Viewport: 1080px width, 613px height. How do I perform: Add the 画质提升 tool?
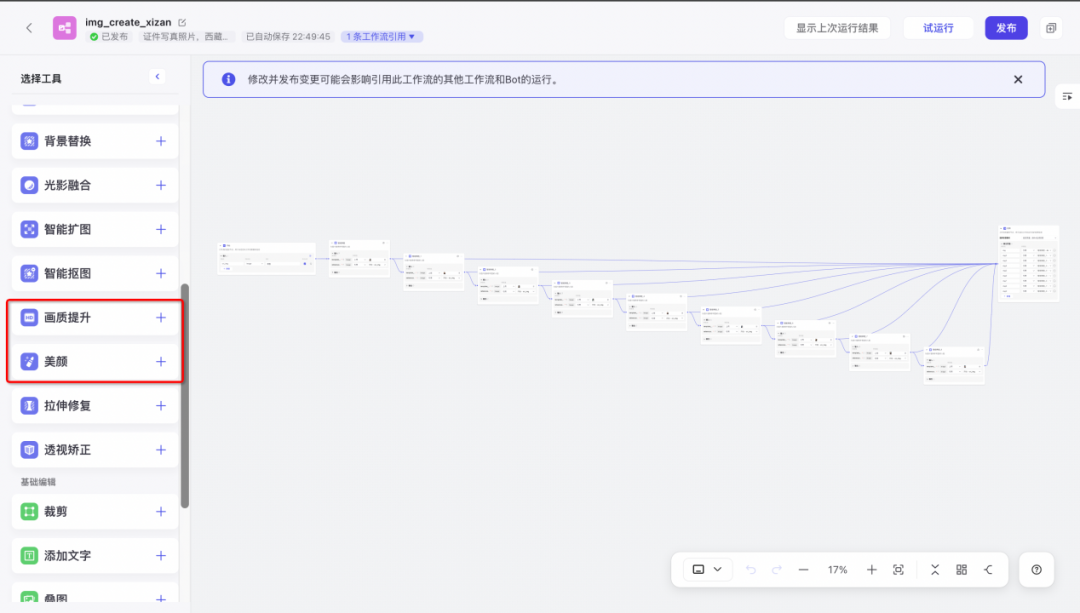pos(160,318)
